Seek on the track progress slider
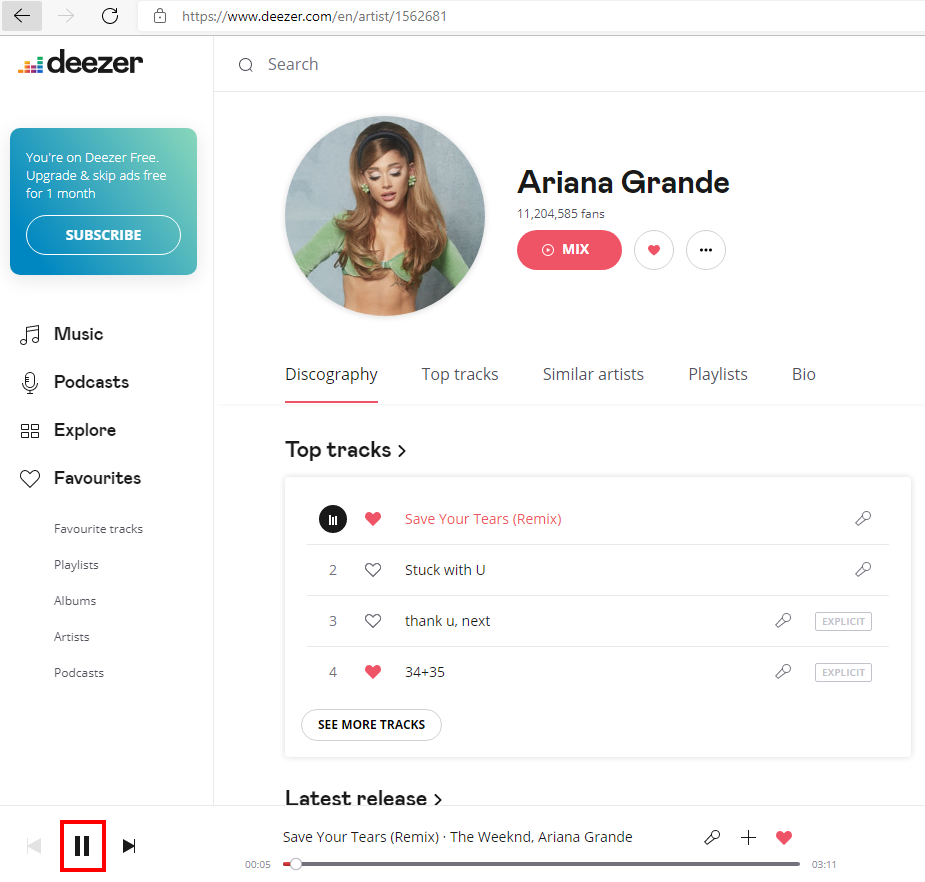Viewport: 925px width, 882px height. coord(541,864)
